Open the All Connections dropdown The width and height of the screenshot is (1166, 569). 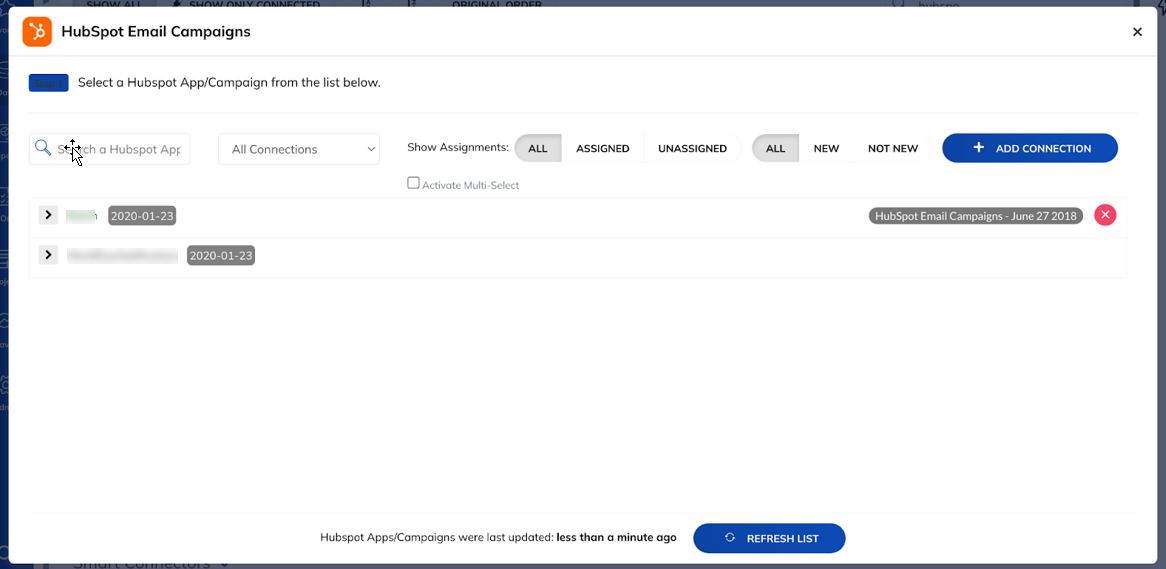click(299, 149)
